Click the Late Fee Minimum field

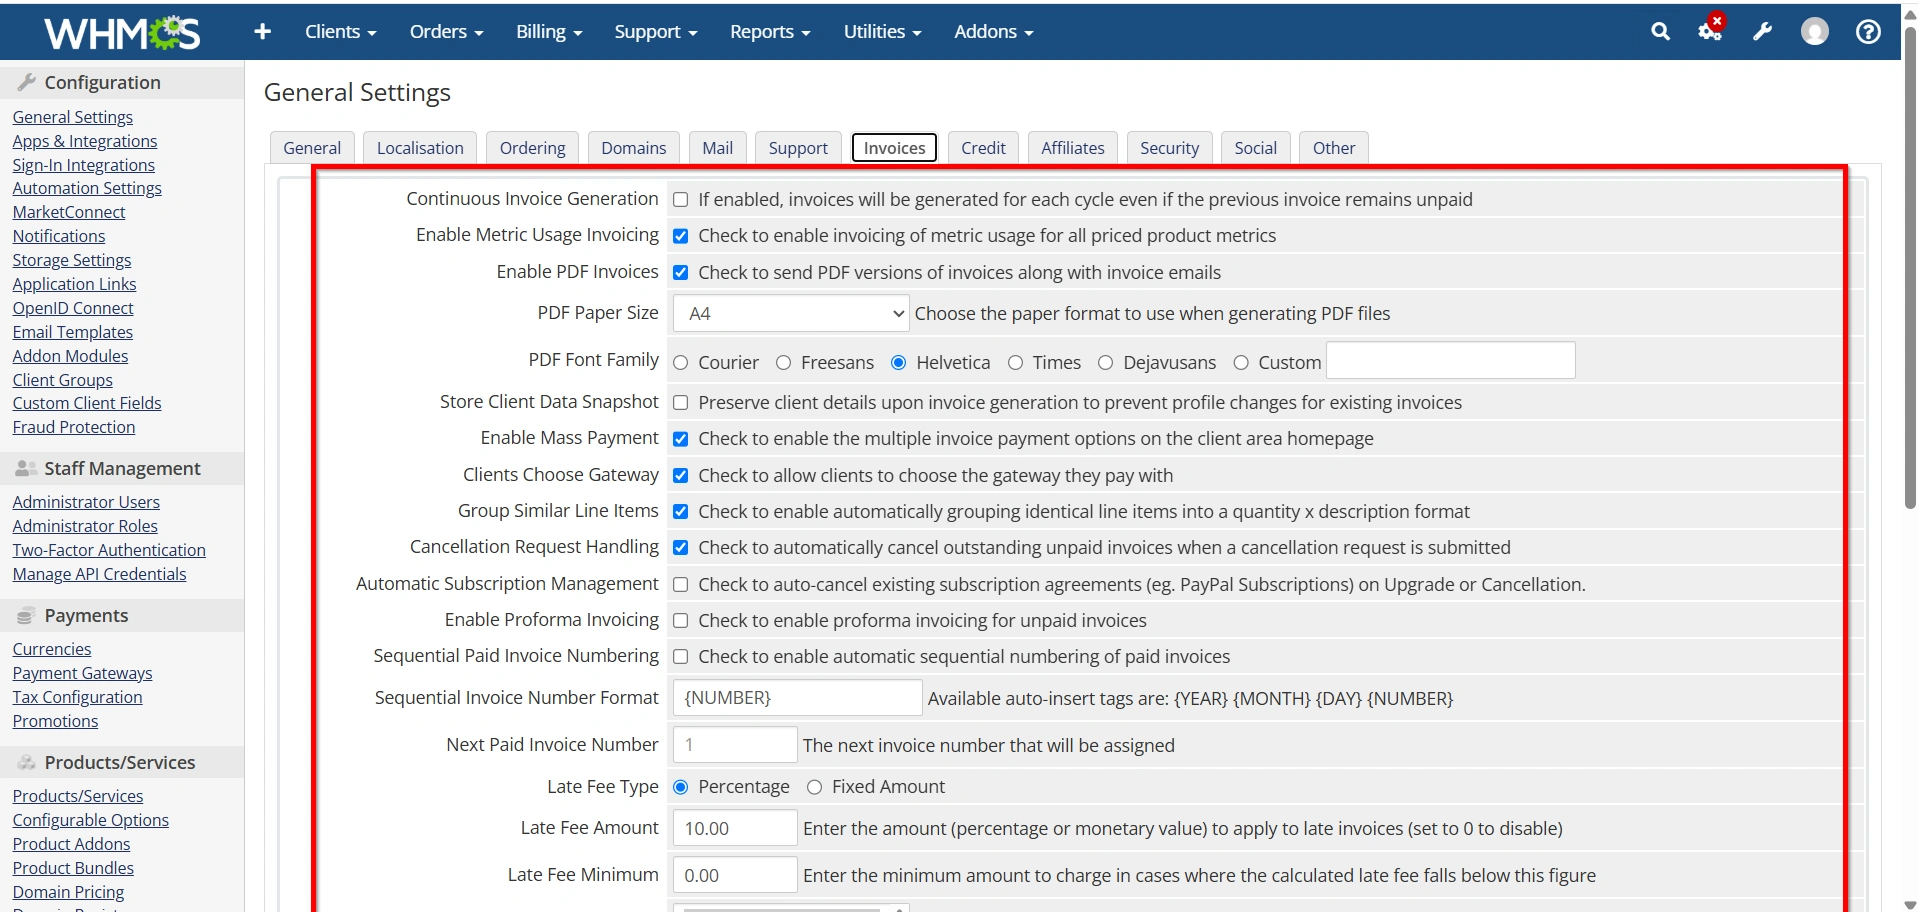(x=735, y=876)
